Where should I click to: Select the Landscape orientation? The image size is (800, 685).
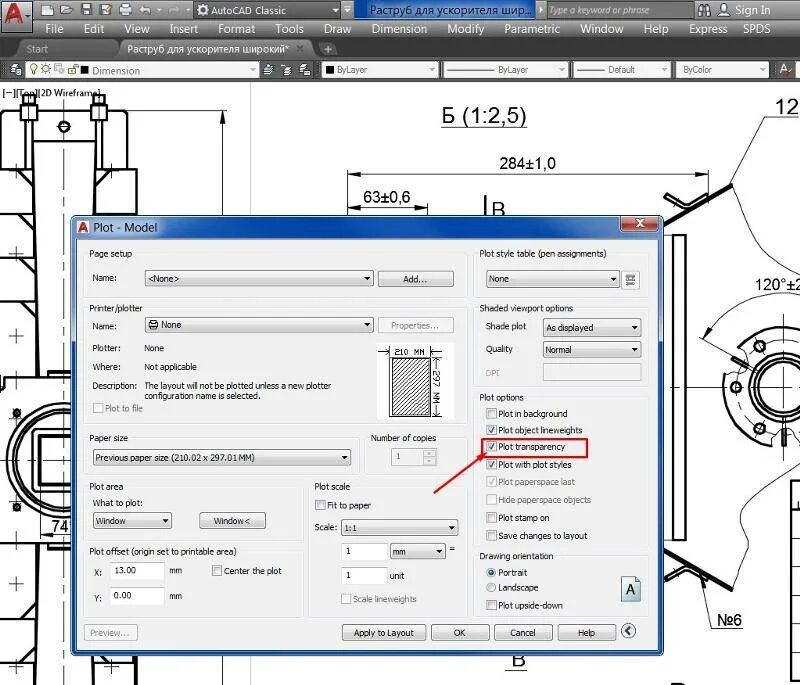pyautogui.click(x=491, y=588)
